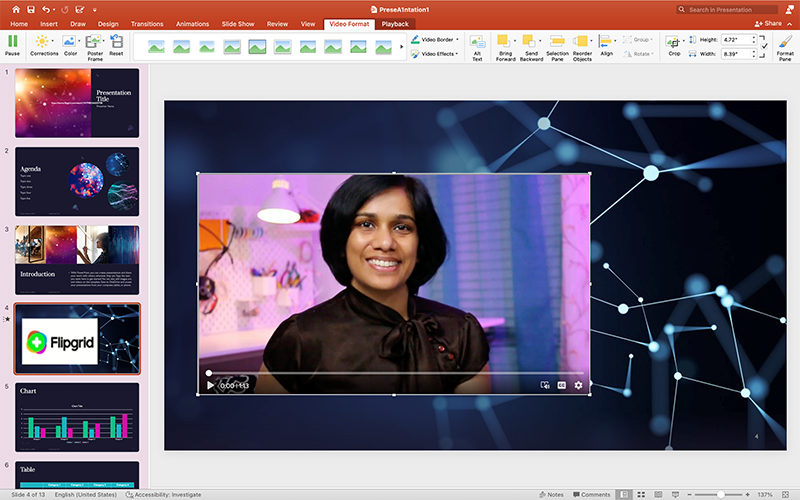This screenshot has width=800, height=500.
Task: Expand the Bring Forward dropdown arrow
Action: tap(514, 40)
